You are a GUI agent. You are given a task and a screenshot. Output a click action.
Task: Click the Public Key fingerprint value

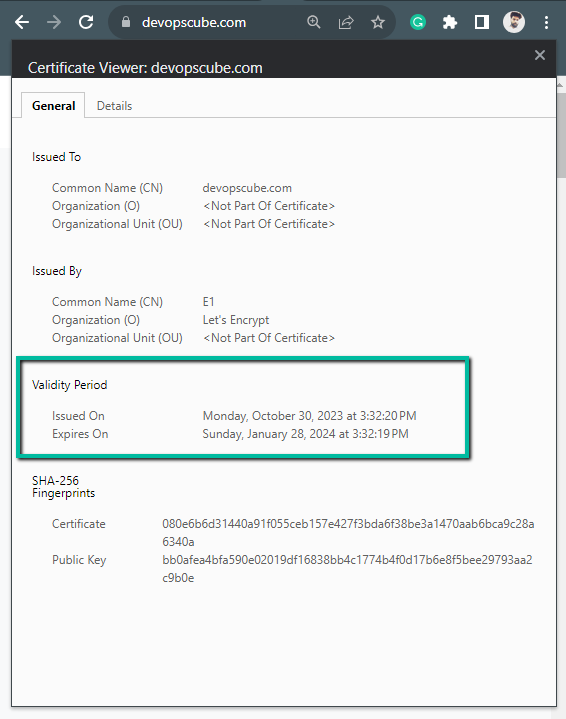pos(347,569)
